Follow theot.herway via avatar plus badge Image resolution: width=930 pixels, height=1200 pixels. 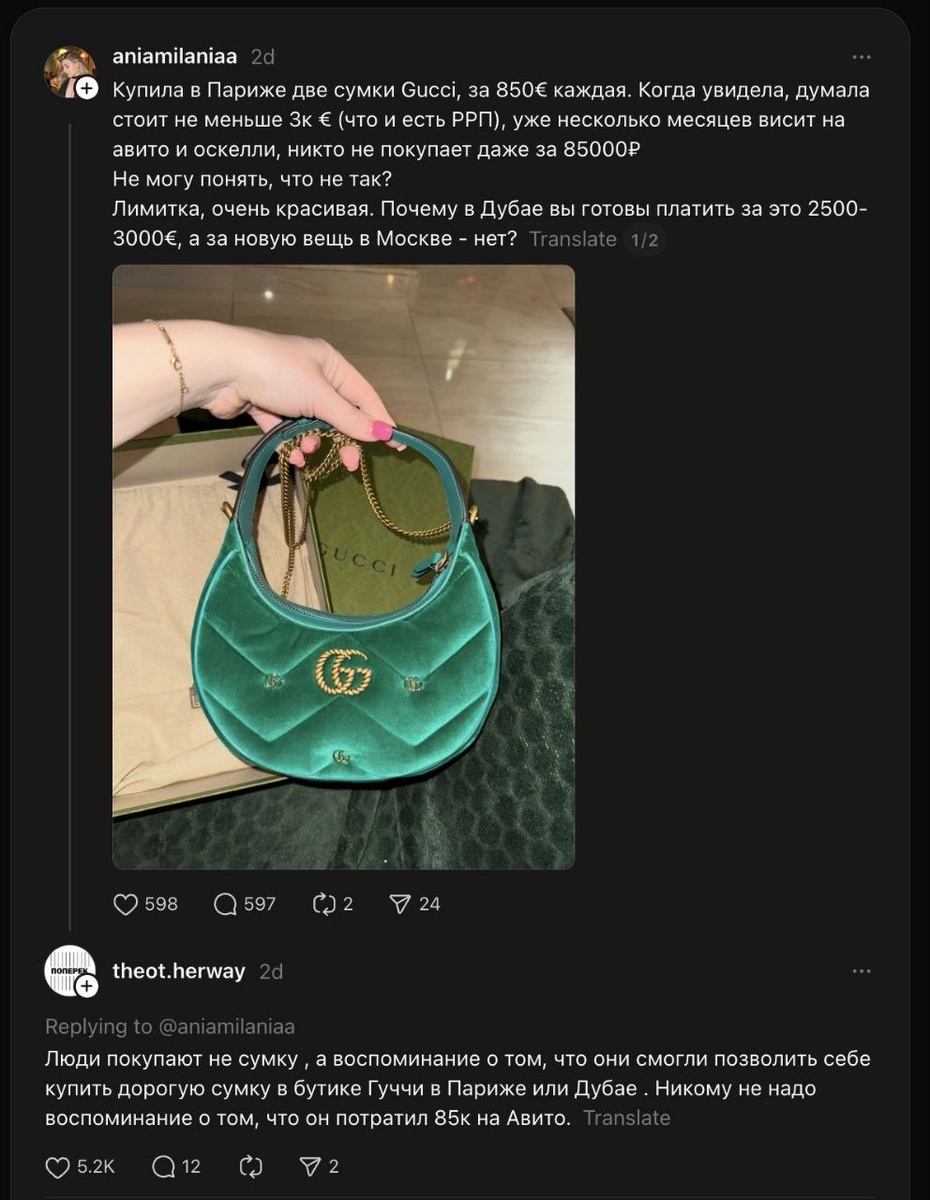pyautogui.click(x=87, y=987)
